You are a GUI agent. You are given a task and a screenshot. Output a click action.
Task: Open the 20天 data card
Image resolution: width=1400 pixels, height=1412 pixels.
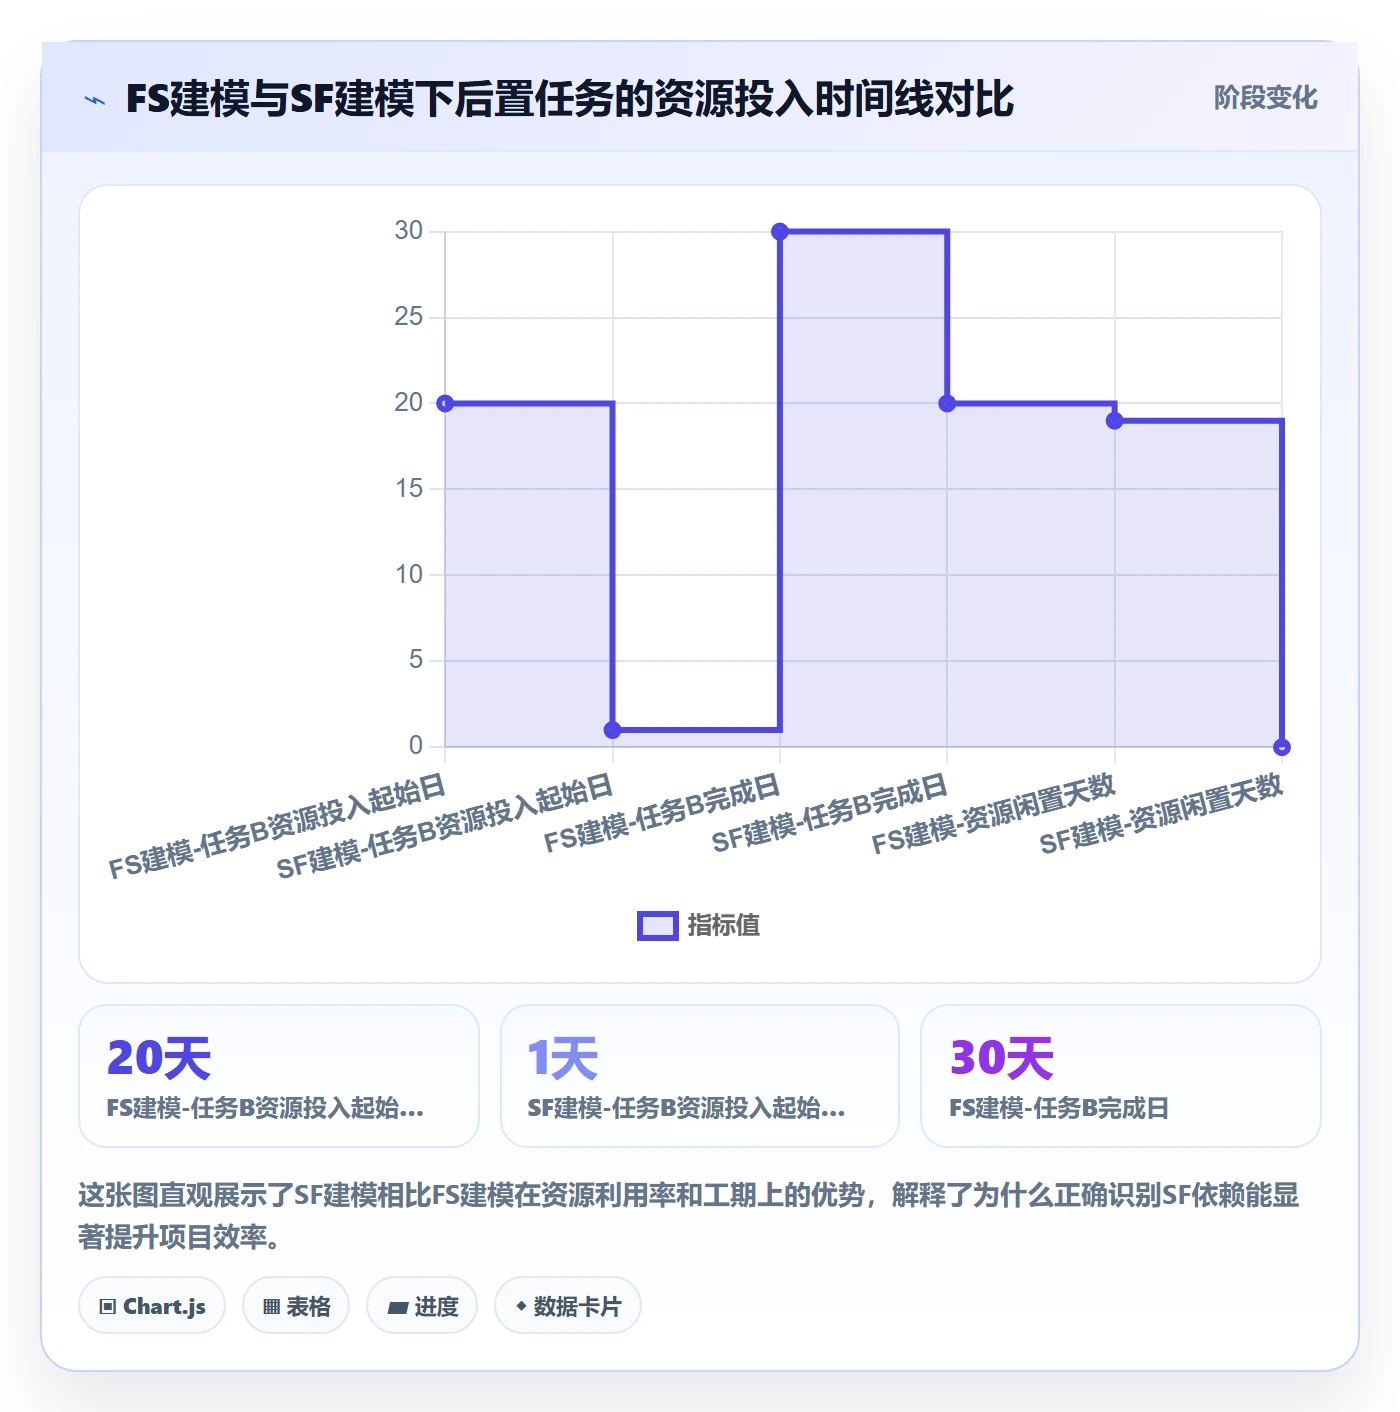click(279, 1076)
